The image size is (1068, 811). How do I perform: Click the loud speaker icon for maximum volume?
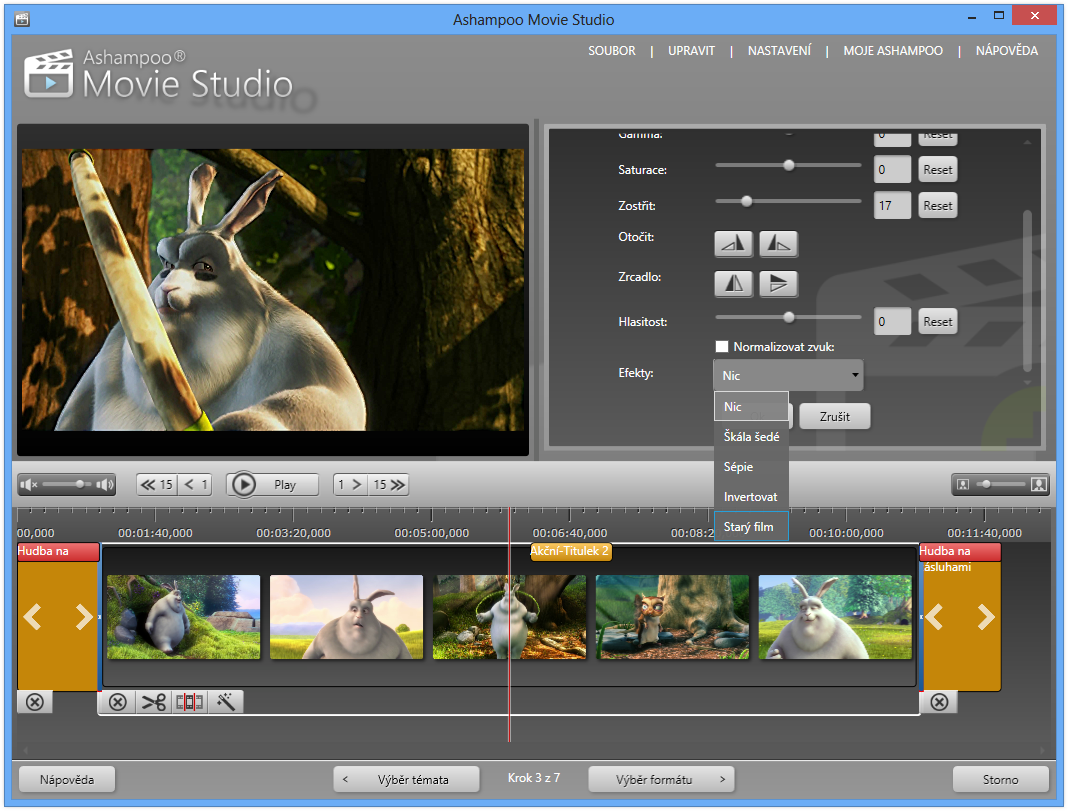pos(104,485)
